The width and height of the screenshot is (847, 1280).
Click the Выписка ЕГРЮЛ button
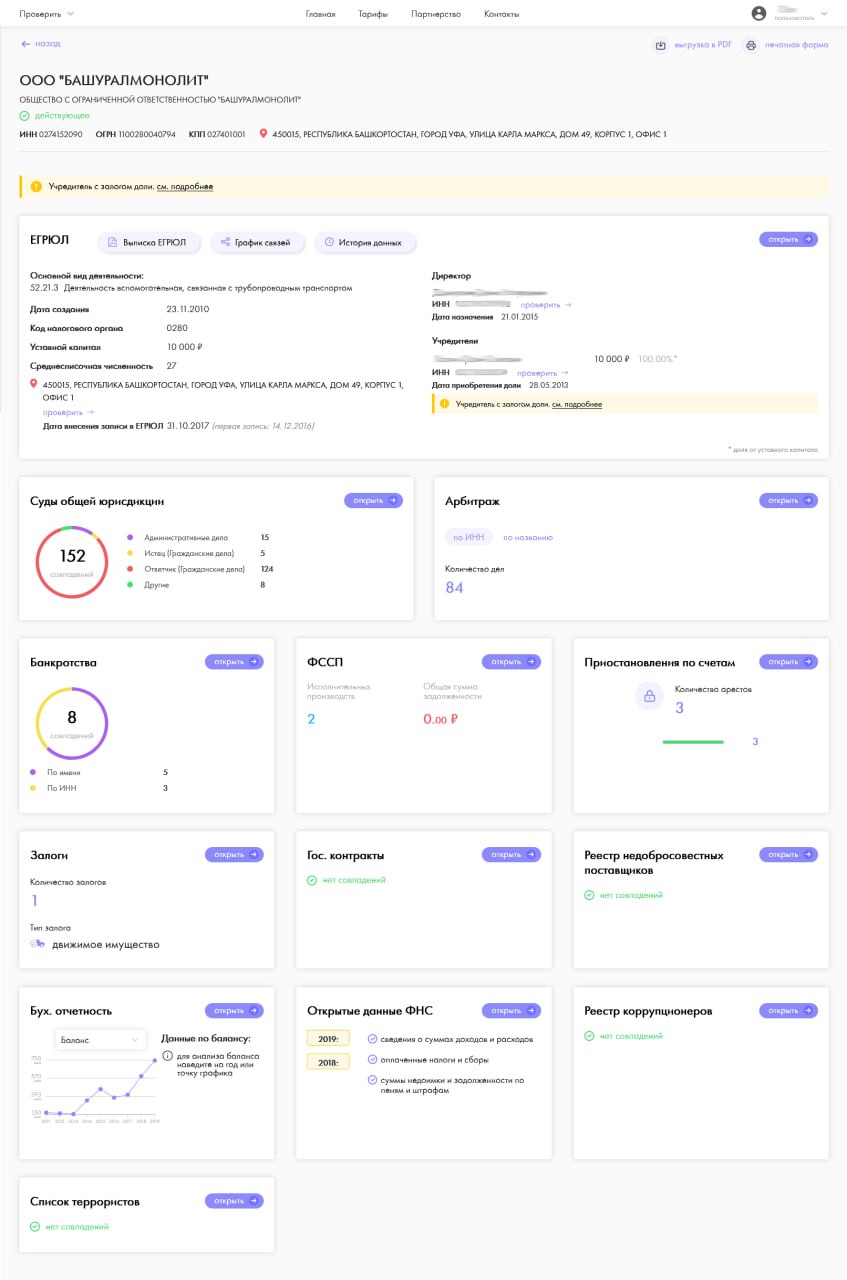pyautogui.click(x=149, y=242)
